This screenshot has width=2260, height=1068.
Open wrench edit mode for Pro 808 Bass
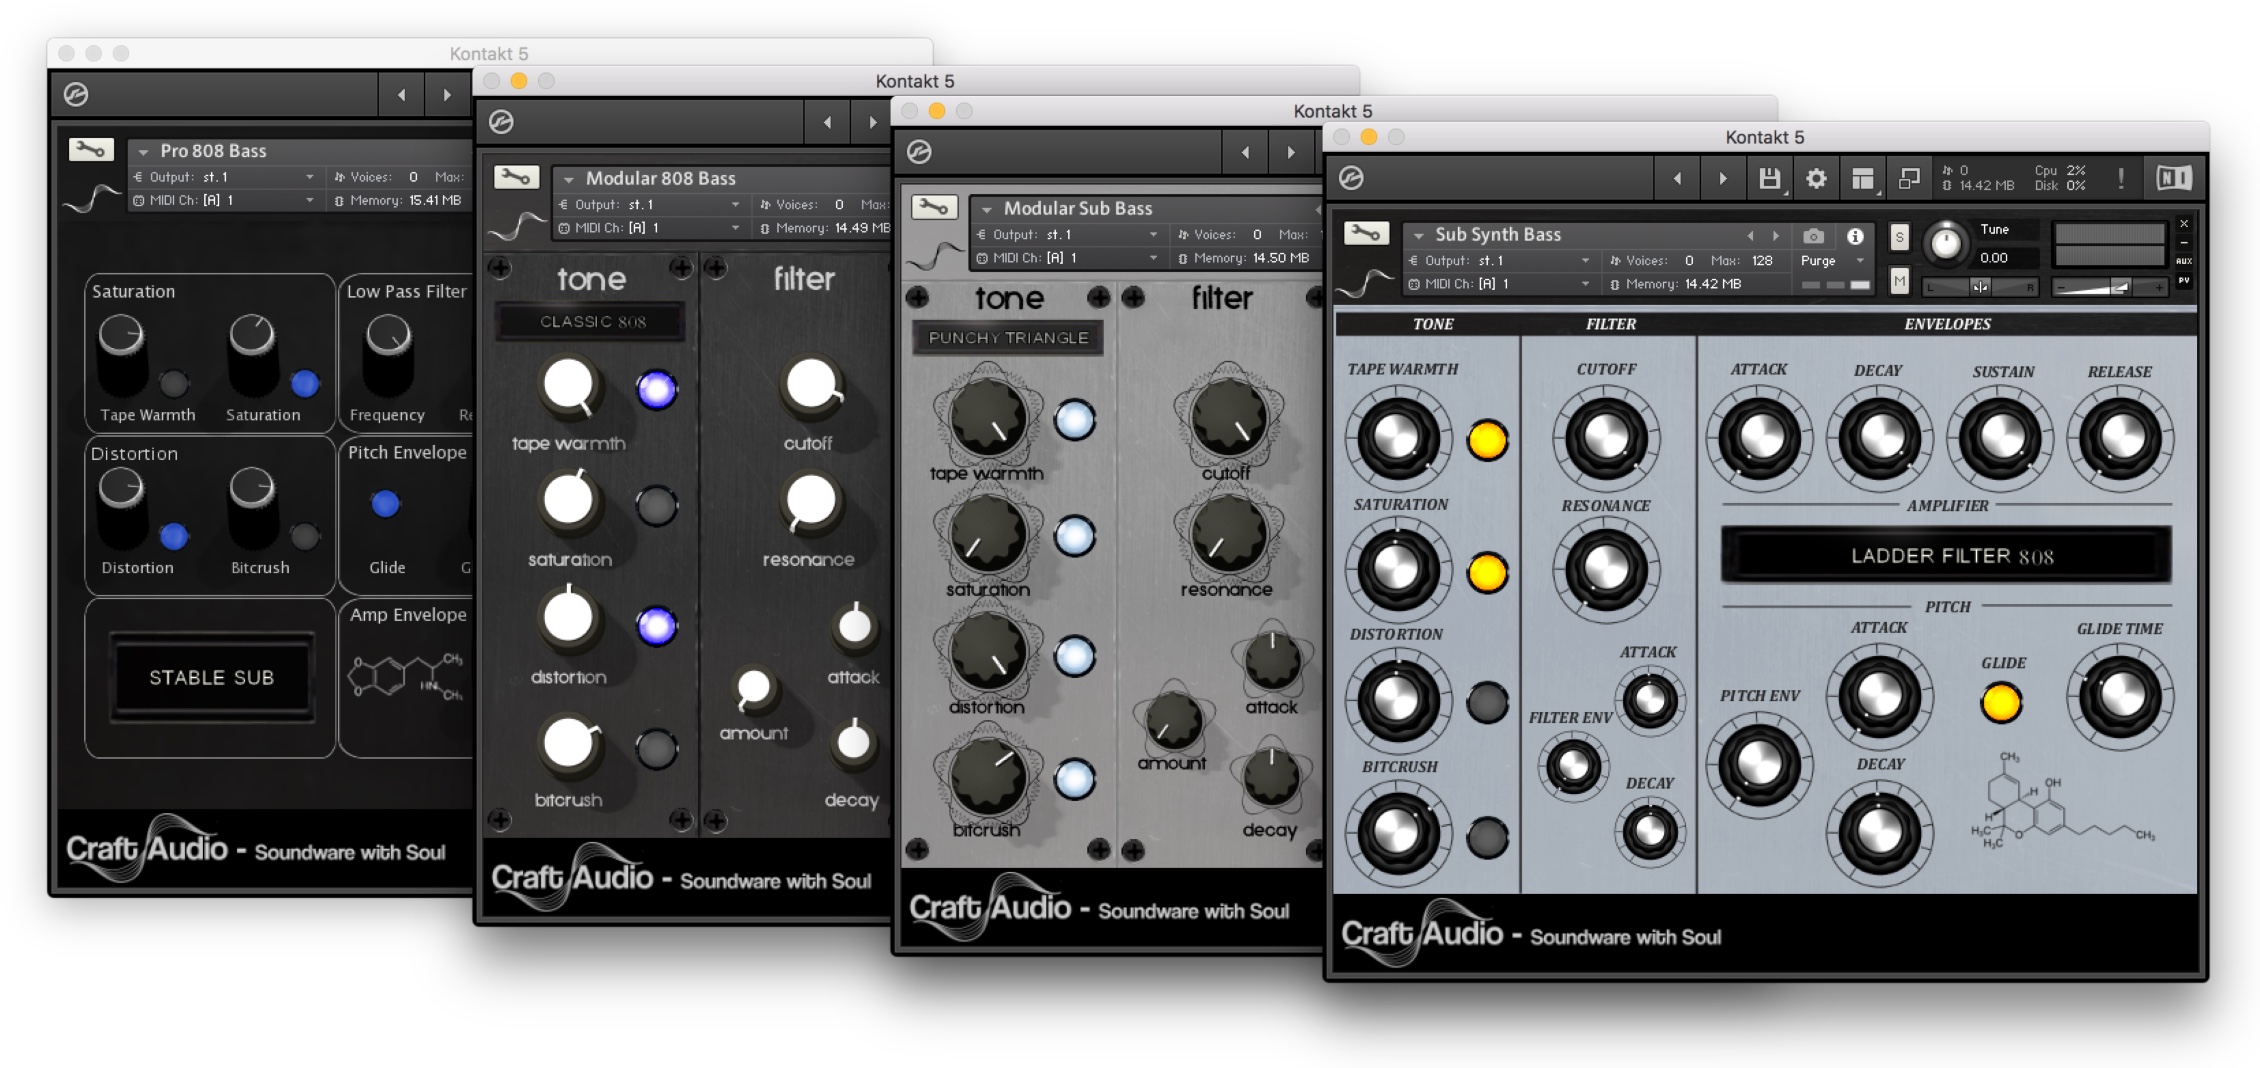[90, 150]
